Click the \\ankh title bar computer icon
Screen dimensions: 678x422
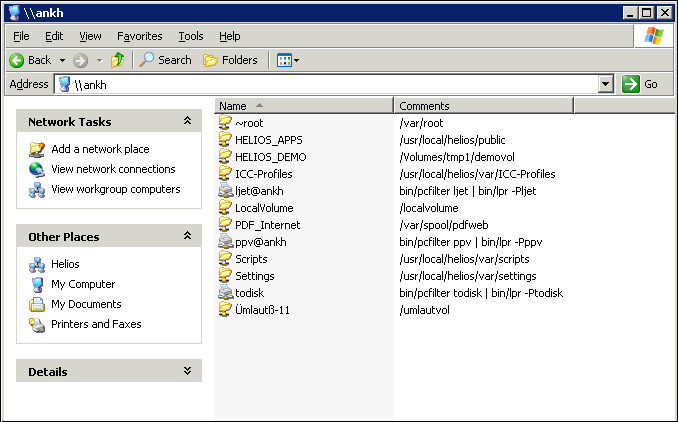(14, 13)
